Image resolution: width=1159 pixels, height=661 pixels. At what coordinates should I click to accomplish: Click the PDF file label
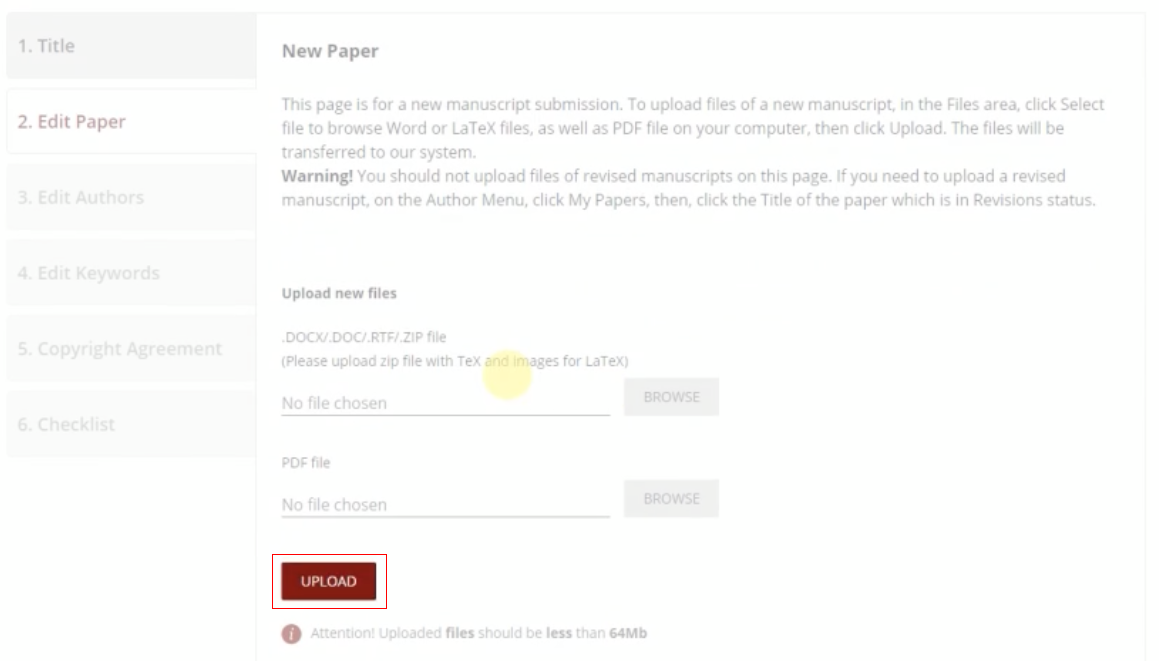pyautogui.click(x=306, y=463)
